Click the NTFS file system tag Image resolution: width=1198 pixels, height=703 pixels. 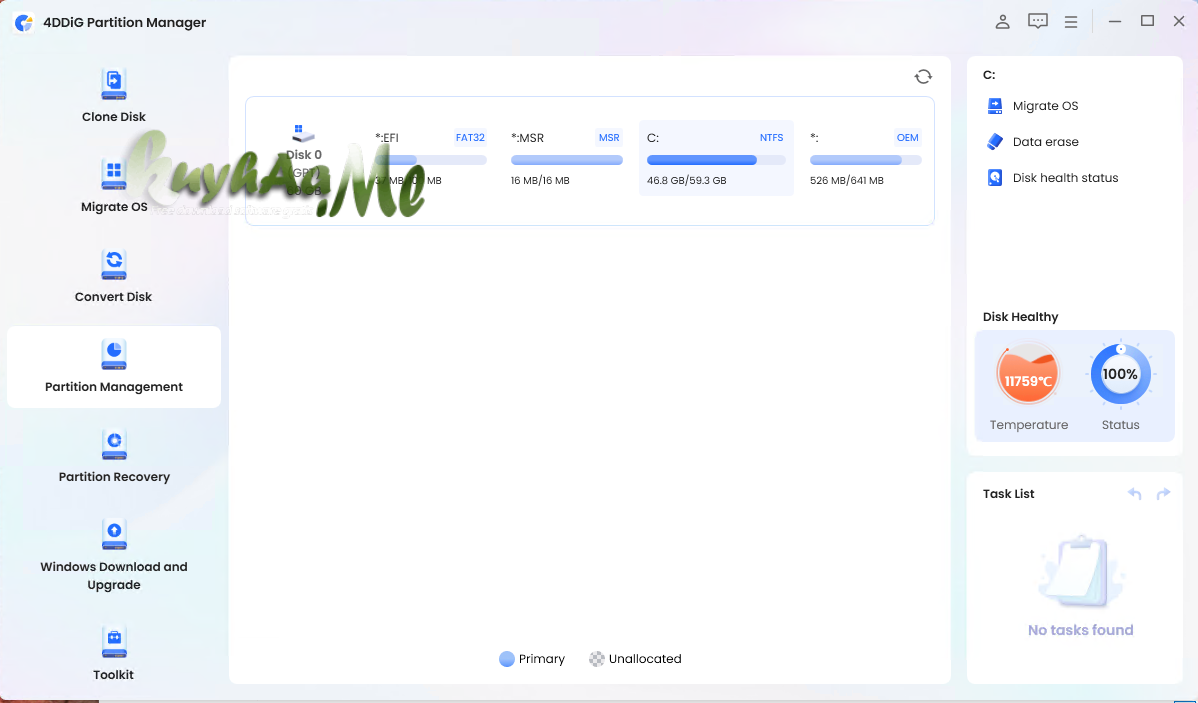(771, 138)
